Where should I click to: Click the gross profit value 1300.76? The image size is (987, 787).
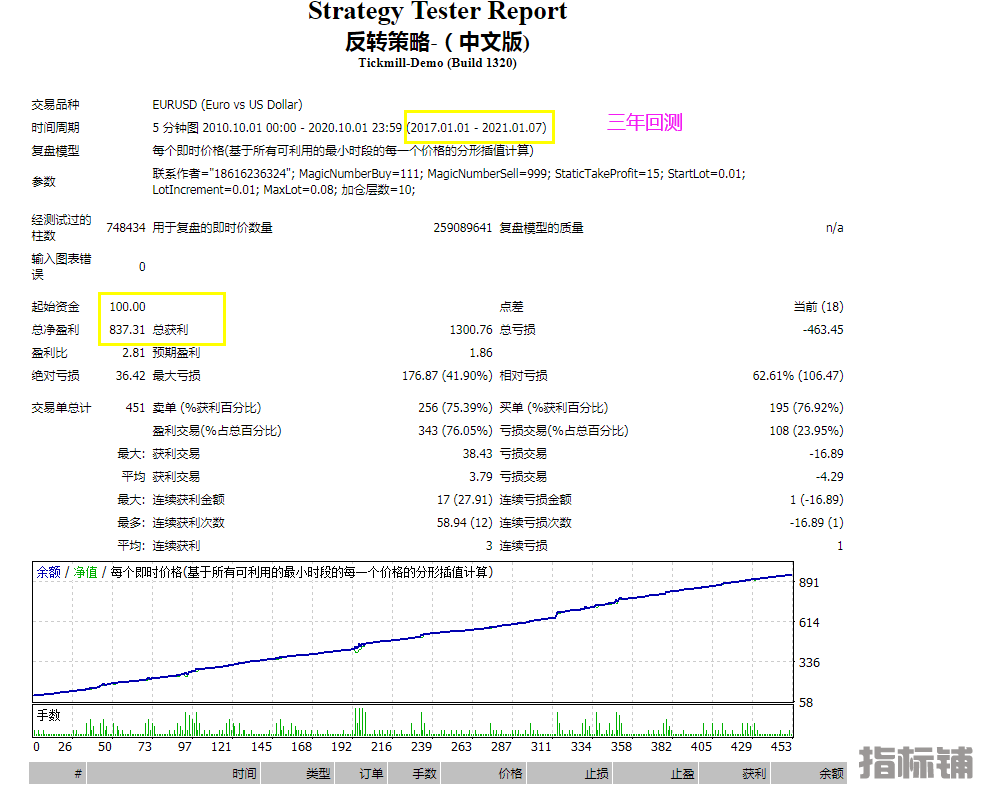click(471, 330)
